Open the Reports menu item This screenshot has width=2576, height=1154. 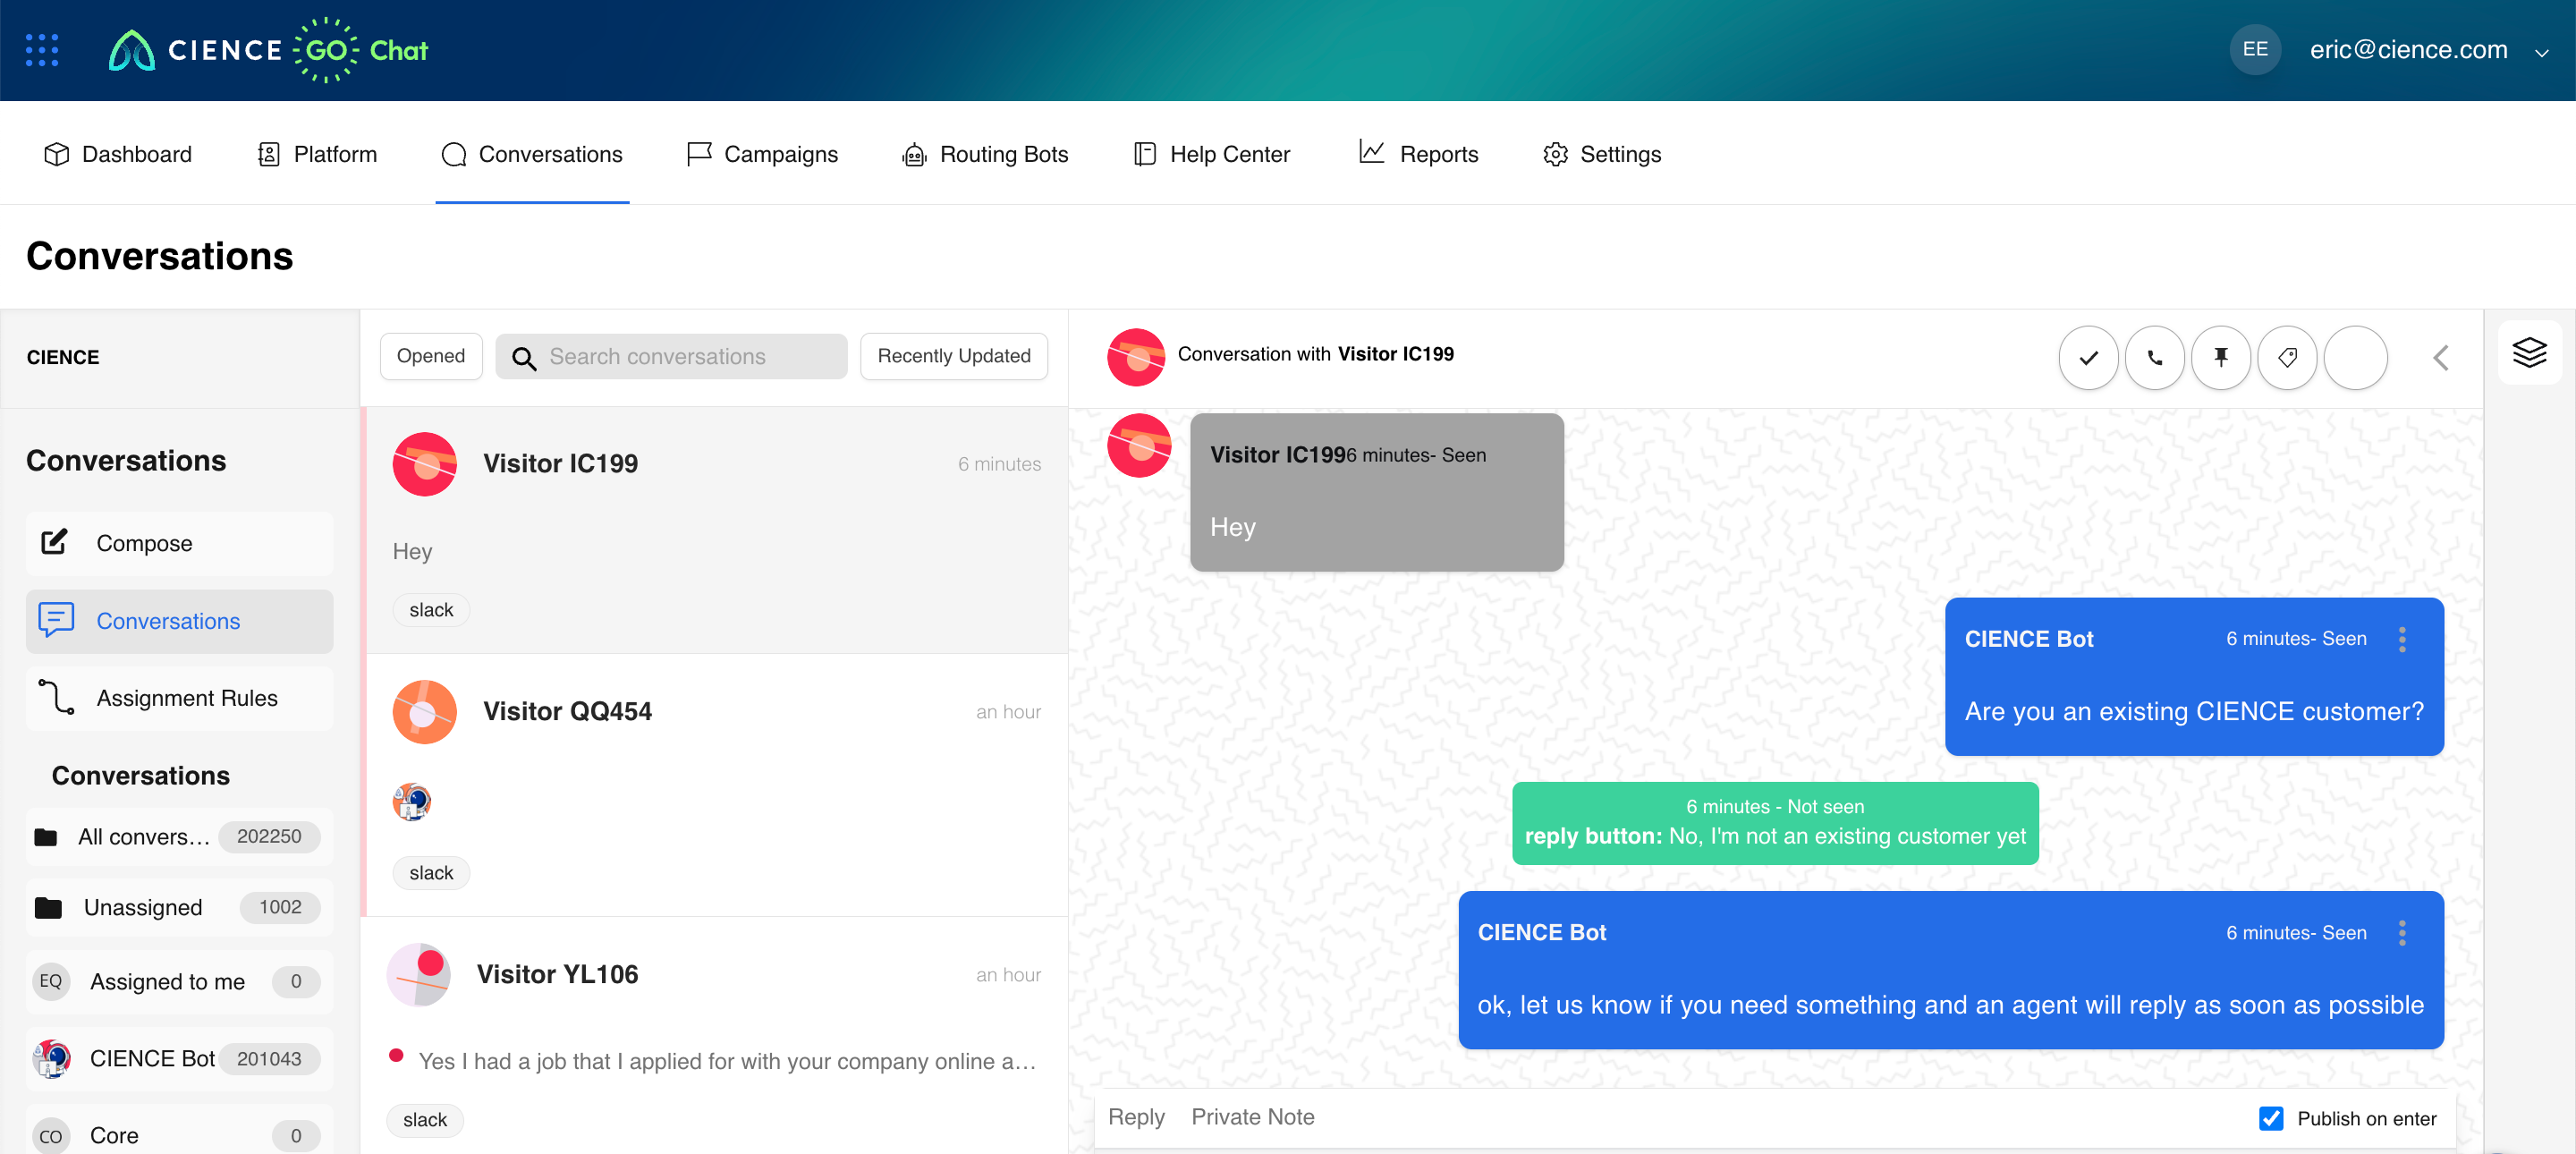pyautogui.click(x=1436, y=153)
